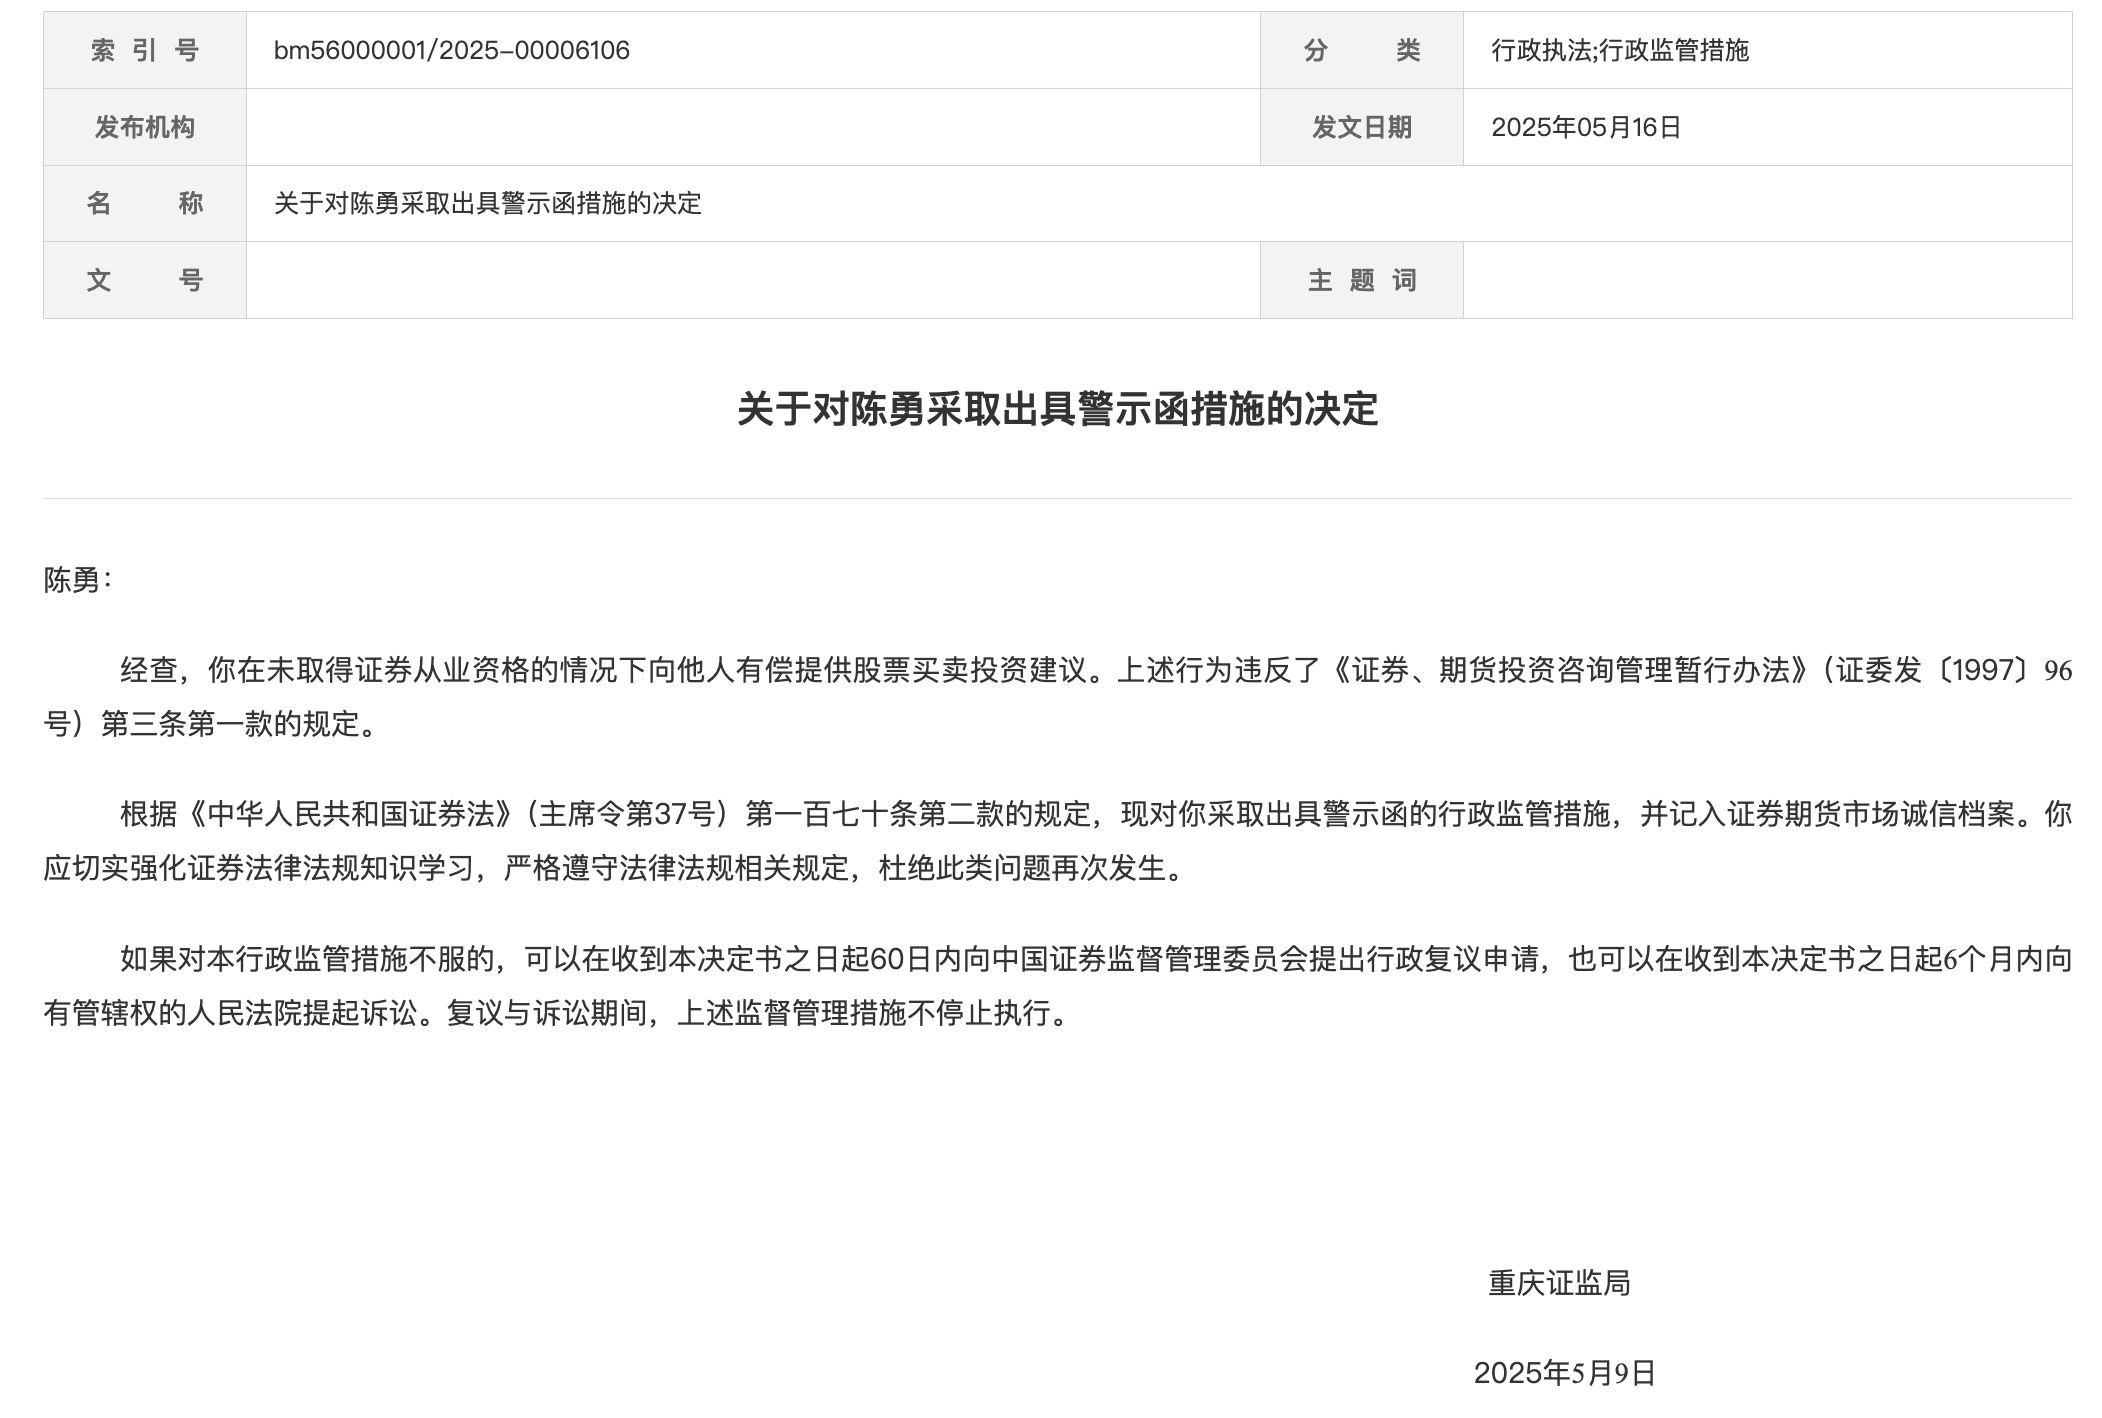Click the bold centered document title heading
Screen dimensions: 2102x1418
(x=1057, y=410)
